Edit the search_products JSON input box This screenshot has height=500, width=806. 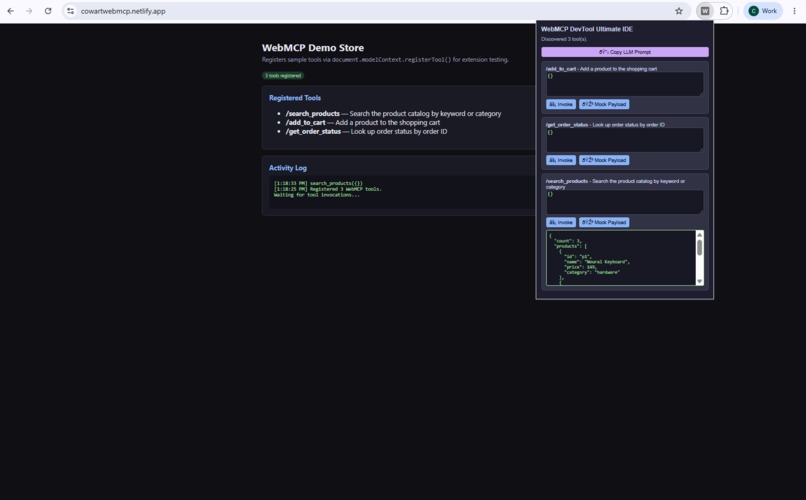tap(625, 202)
